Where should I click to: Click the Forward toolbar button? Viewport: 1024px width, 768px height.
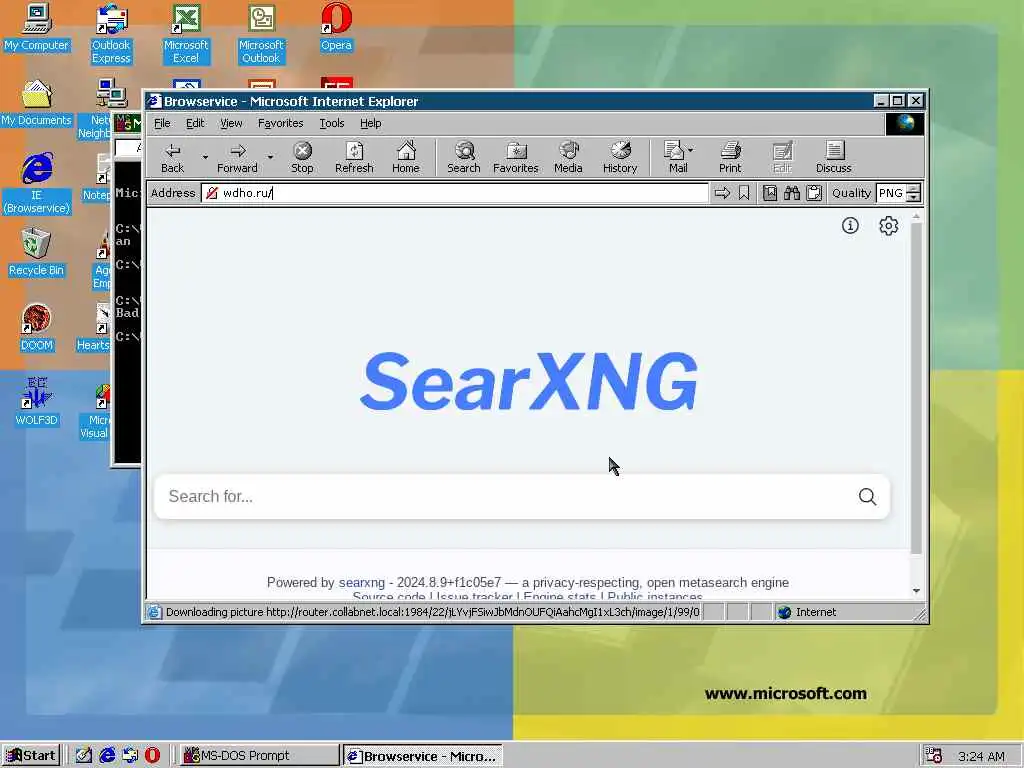click(237, 157)
